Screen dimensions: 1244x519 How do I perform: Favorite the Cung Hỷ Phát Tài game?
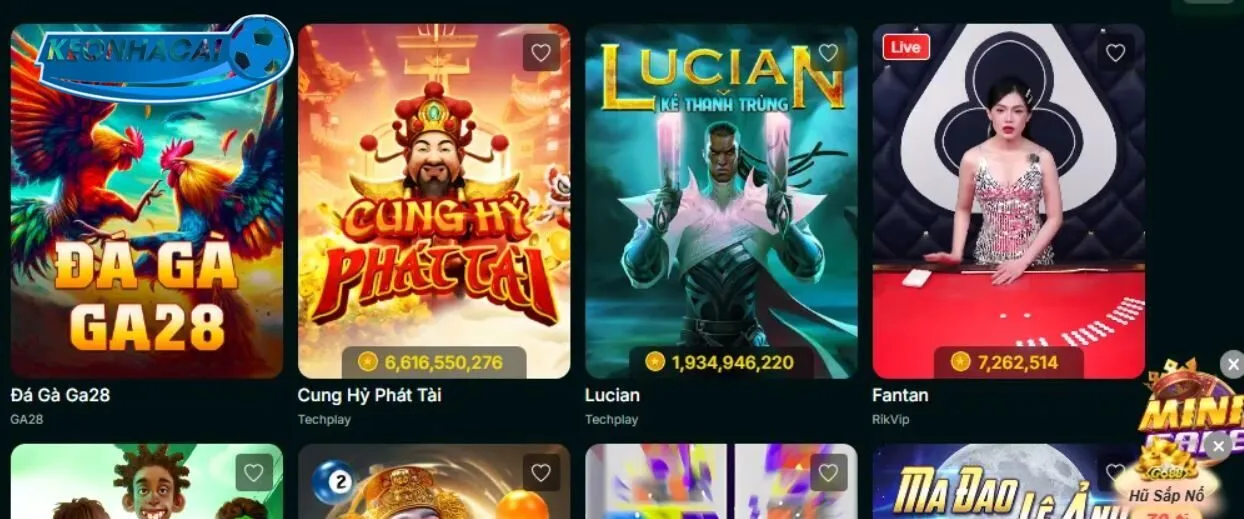pyautogui.click(x=541, y=53)
